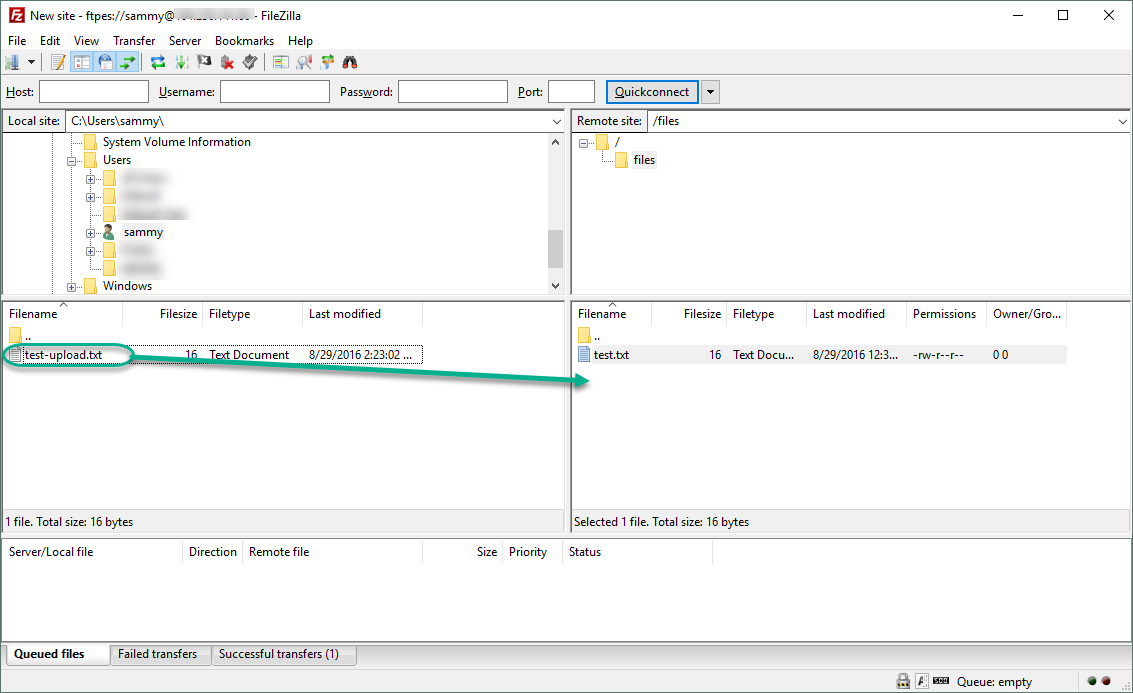Focus the Host input field
This screenshot has height=693, width=1133.
(x=94, y=92)
